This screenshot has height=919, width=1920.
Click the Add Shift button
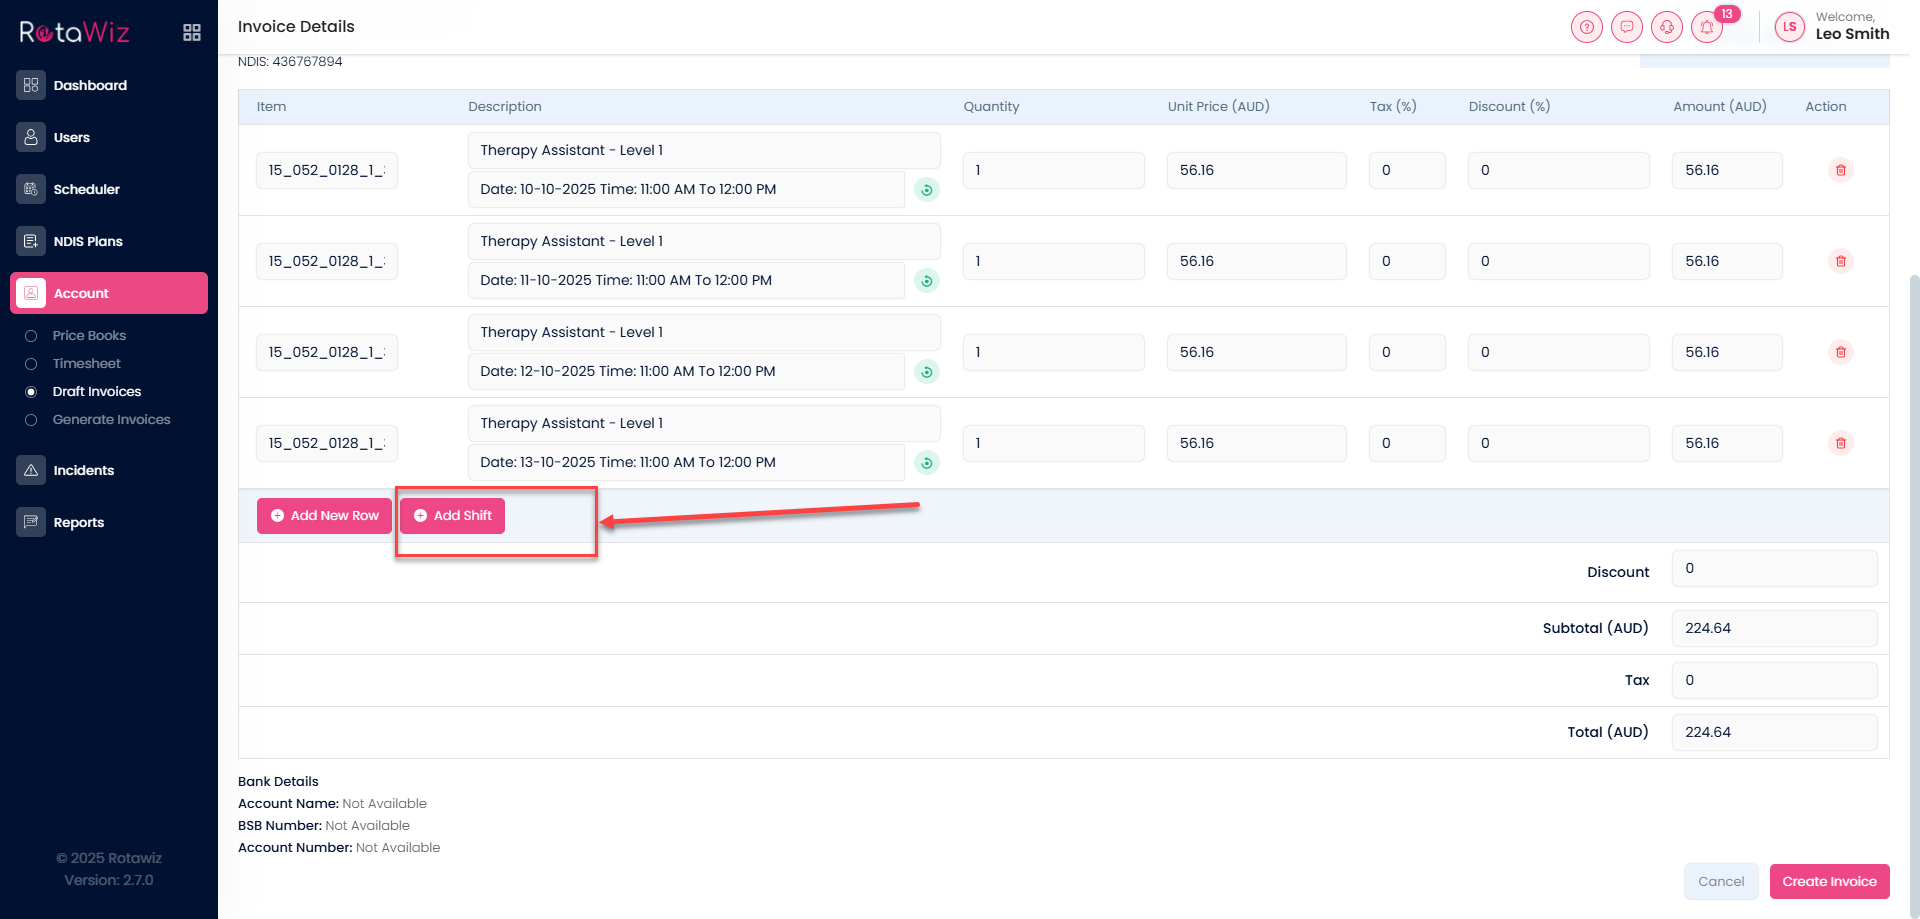452,516
